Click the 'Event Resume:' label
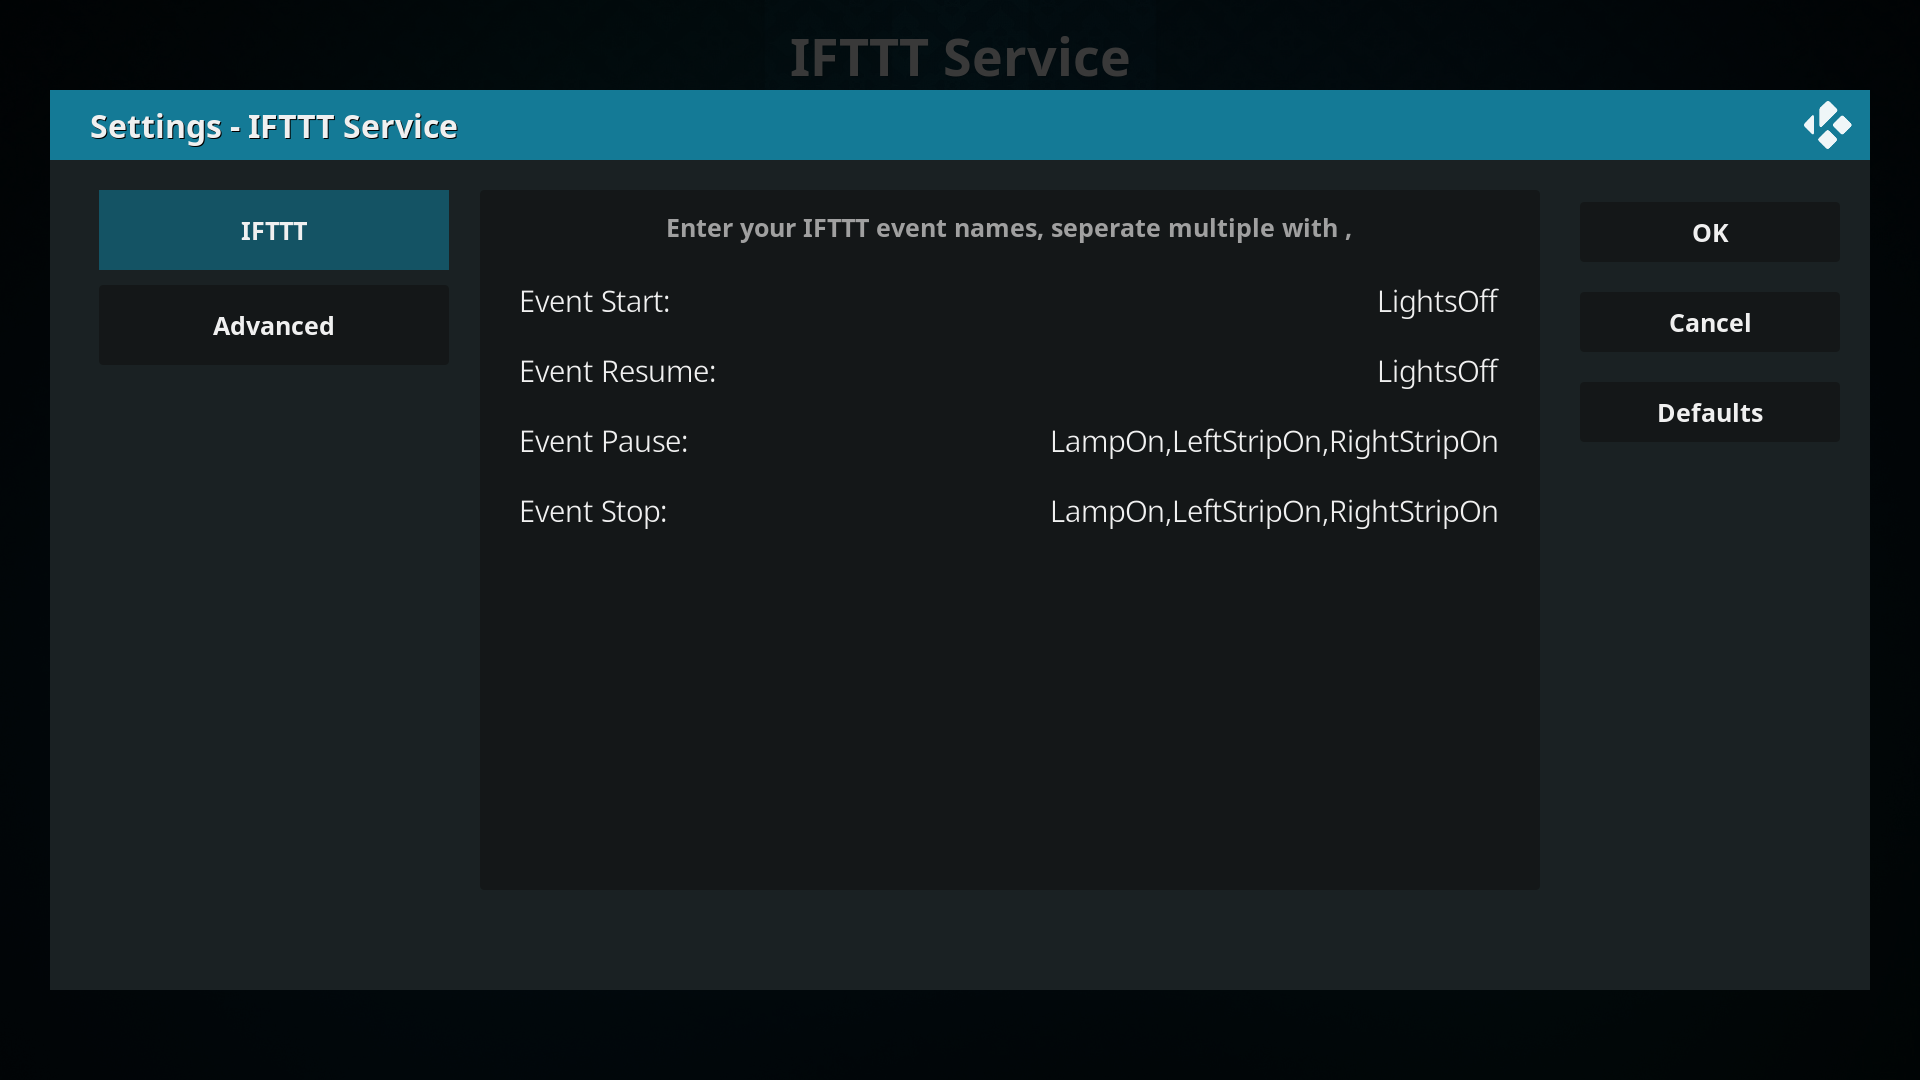The image size is (1920, 1080). click(617, 372)
